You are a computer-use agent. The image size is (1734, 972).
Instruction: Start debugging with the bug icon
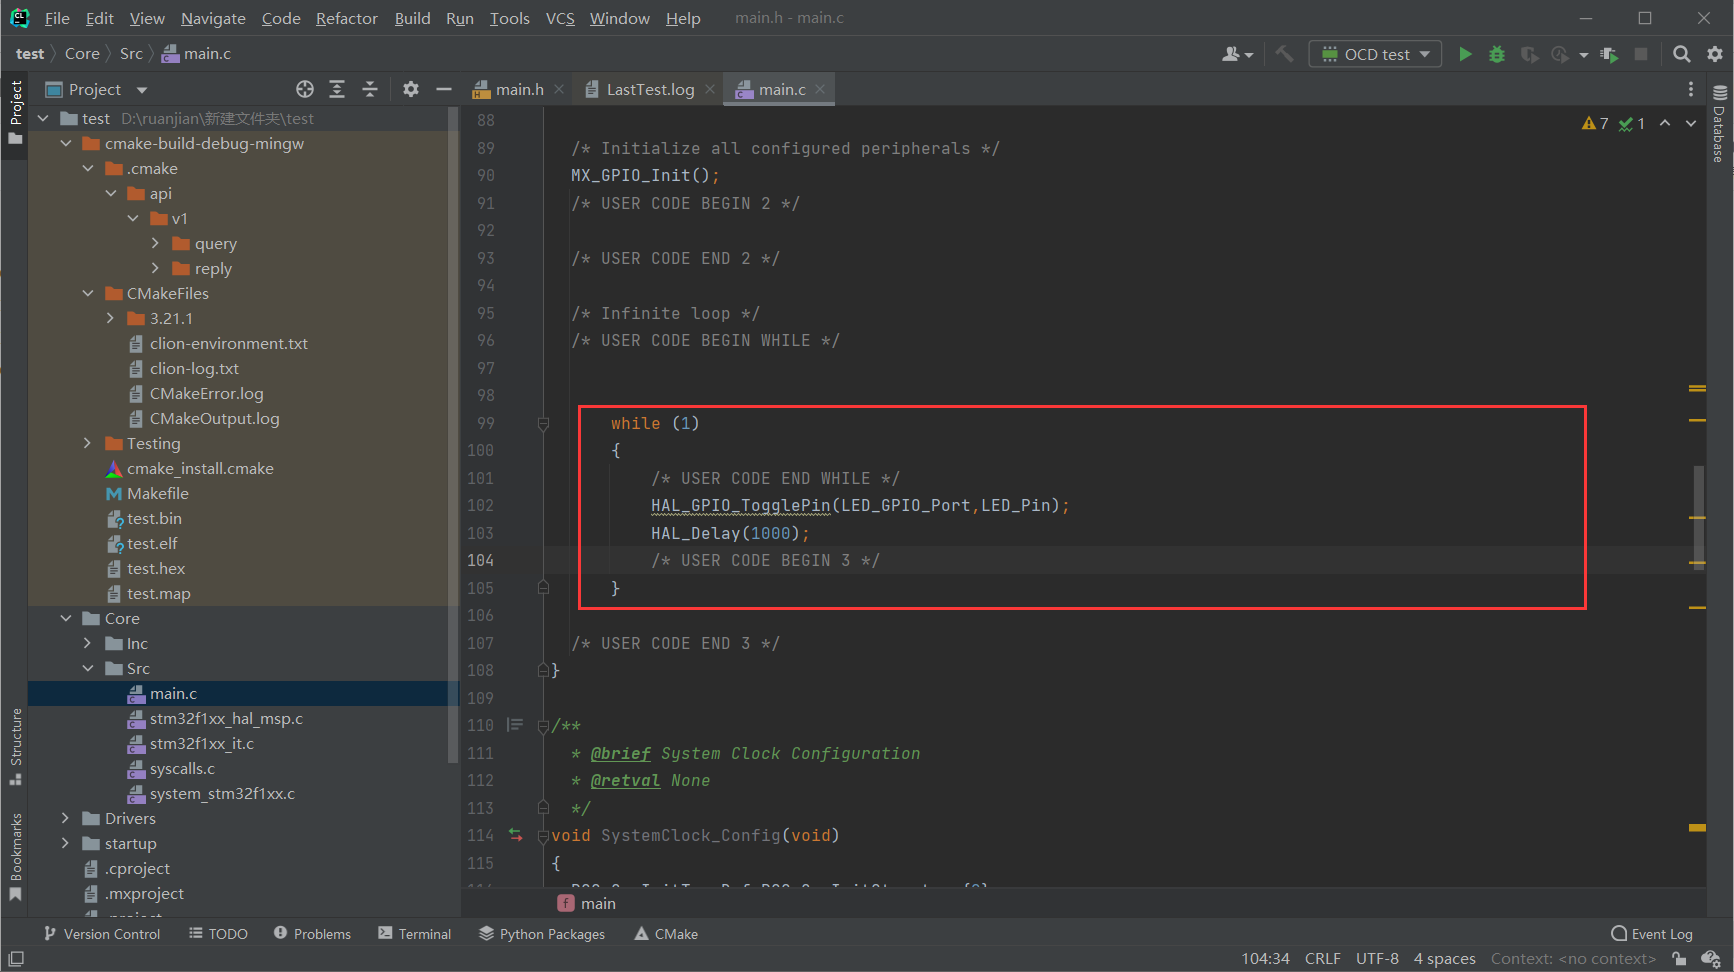[x=1497, y=54]
